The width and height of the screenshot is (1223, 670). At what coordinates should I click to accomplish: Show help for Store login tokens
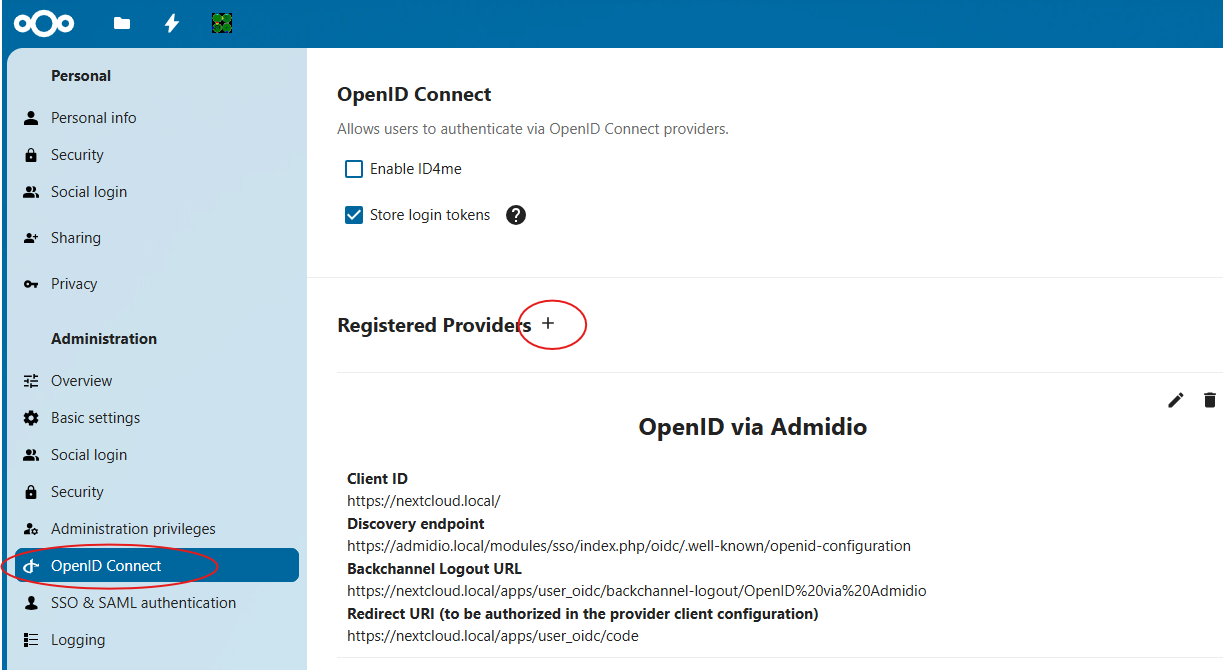click(516, 215)
